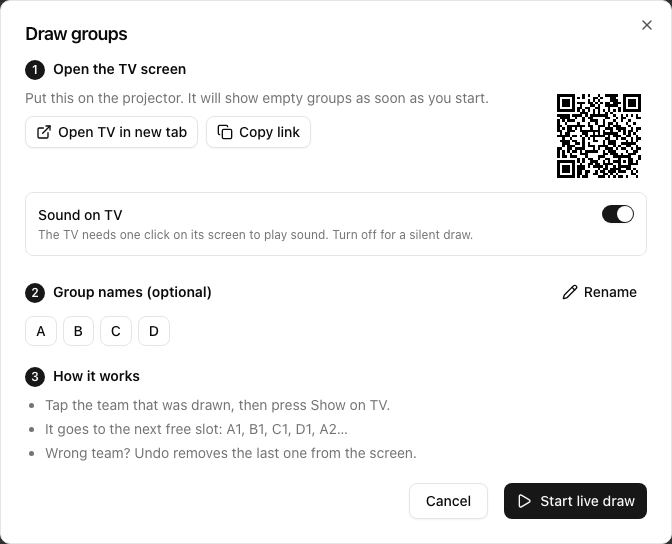Select group chip B

point(78,331)
